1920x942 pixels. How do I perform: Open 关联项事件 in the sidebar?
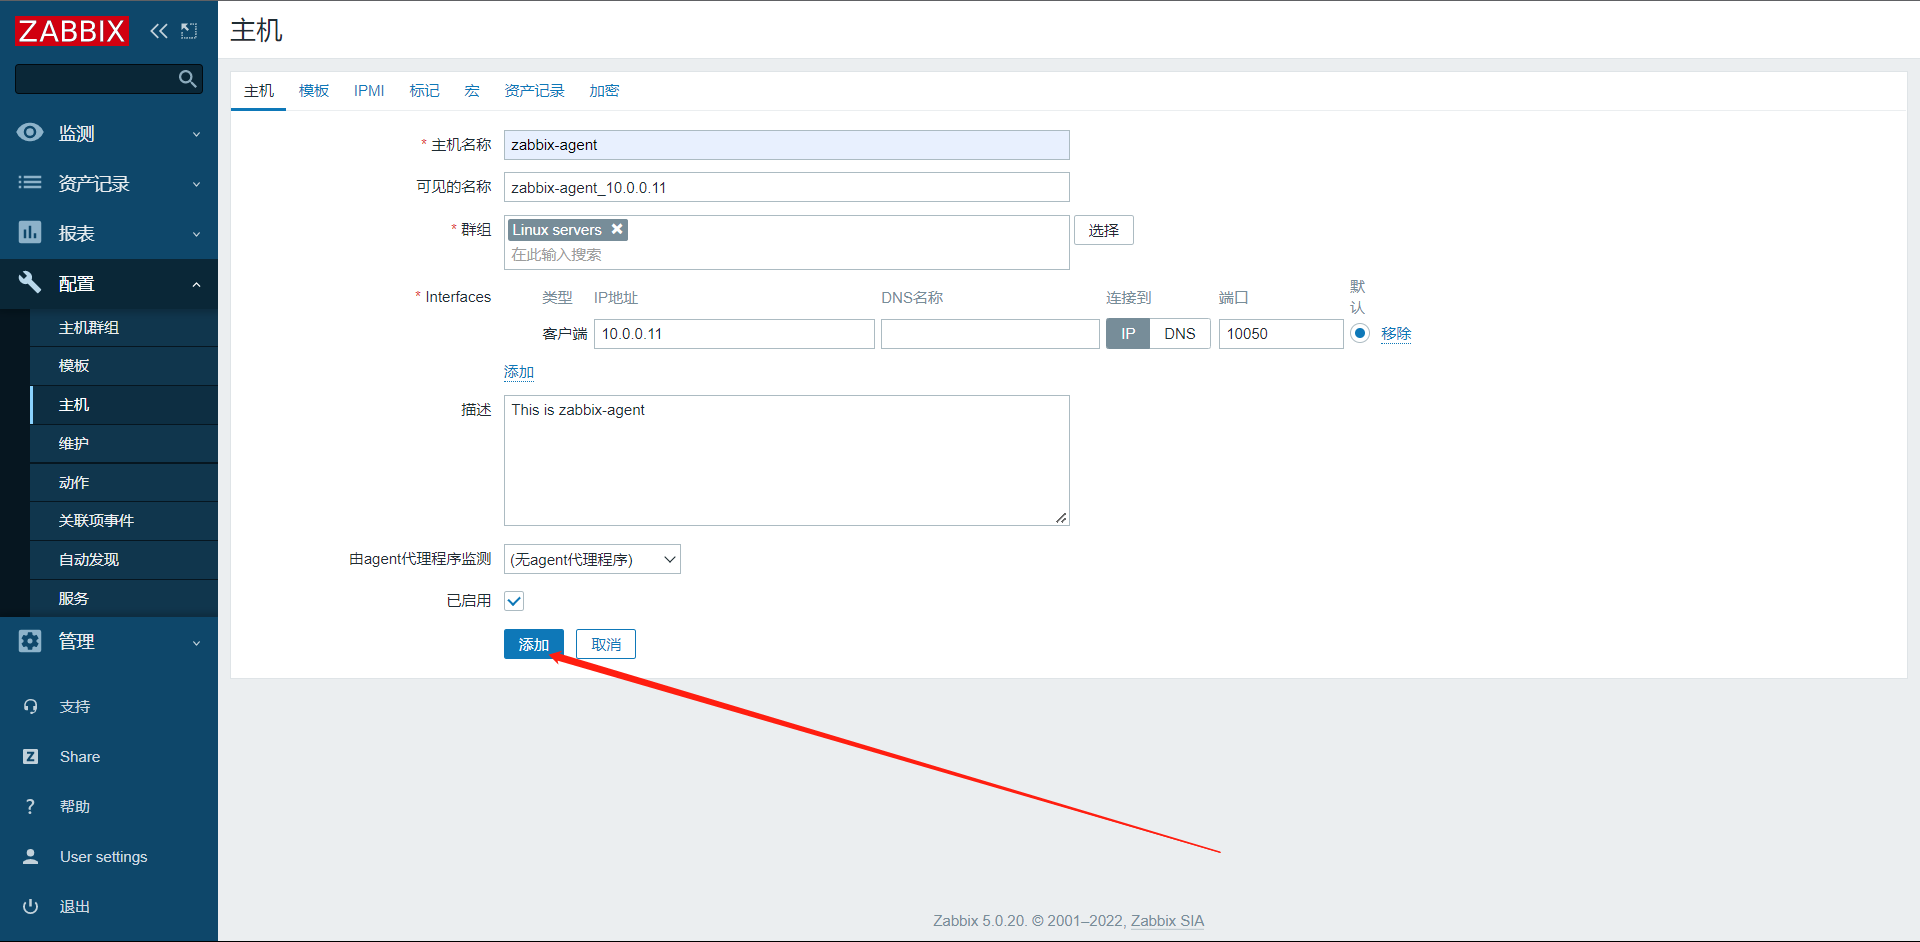point(124,521)
